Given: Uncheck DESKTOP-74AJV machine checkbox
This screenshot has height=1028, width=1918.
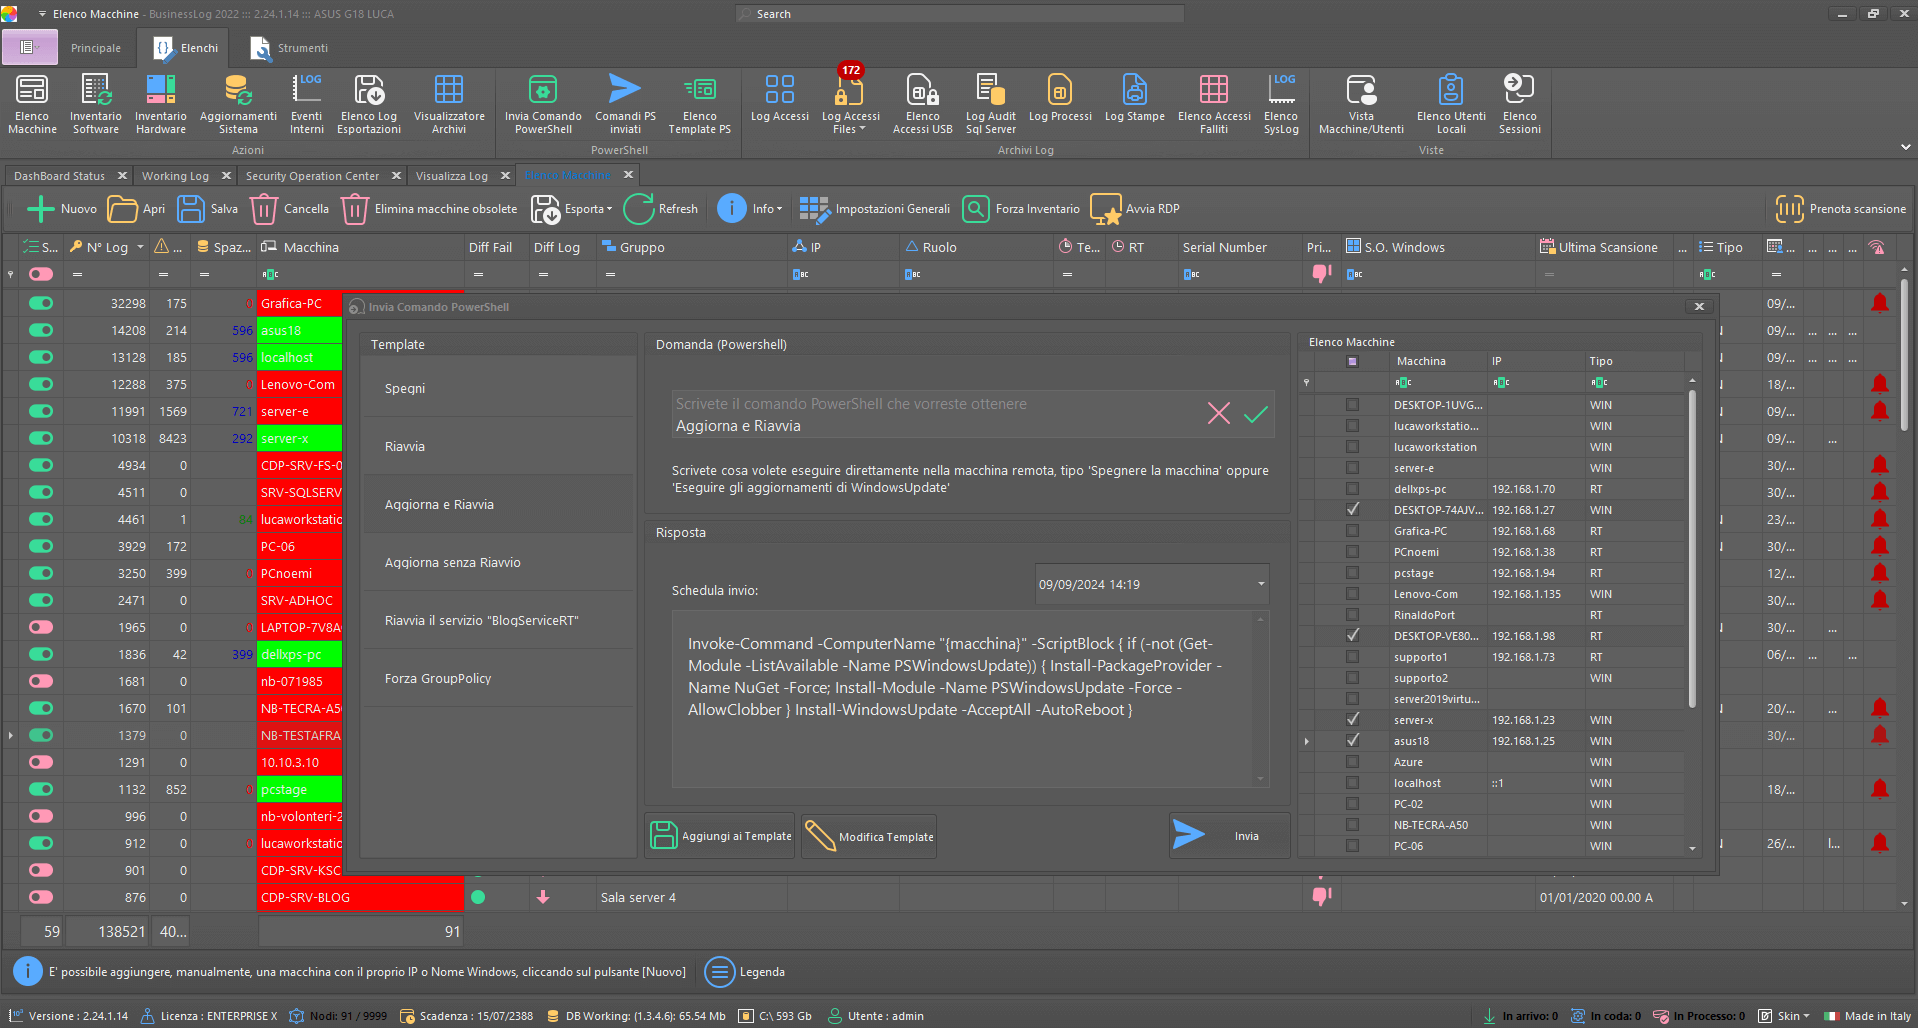Looking at the screenshot, I should pos(1352,510).
